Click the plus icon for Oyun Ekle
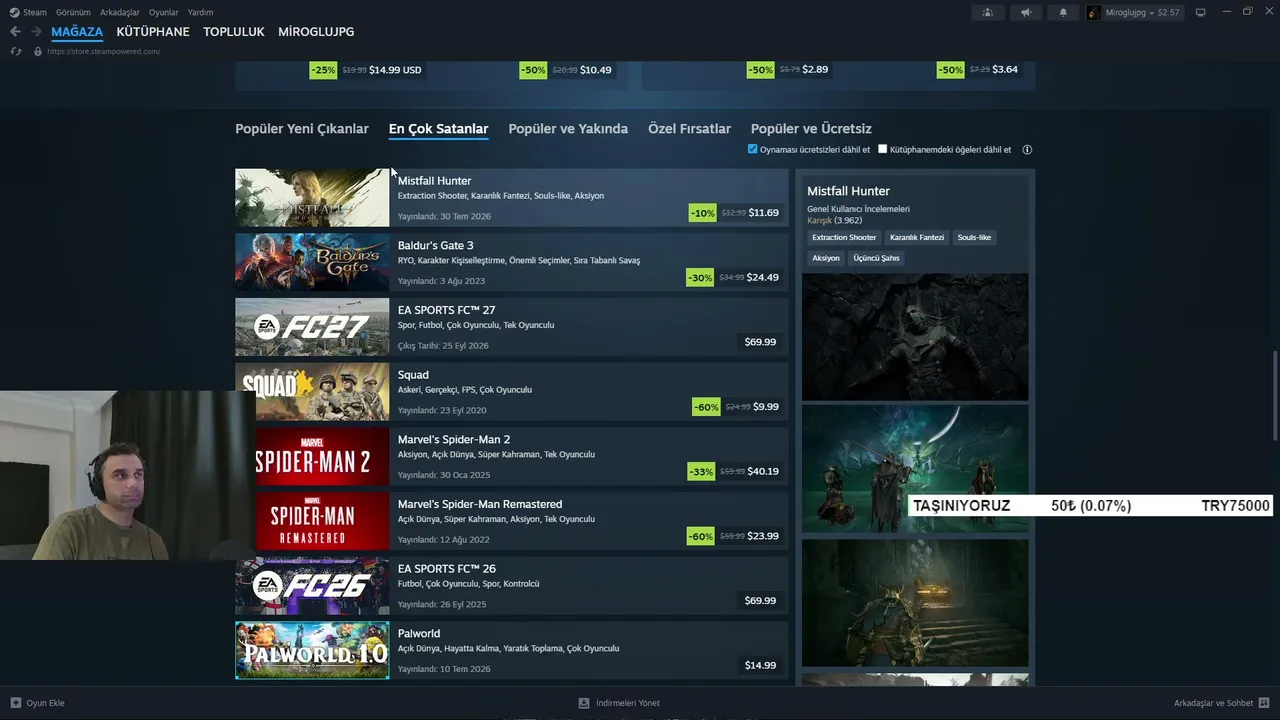Viewport: 1280px width, 720px height. 15,703
